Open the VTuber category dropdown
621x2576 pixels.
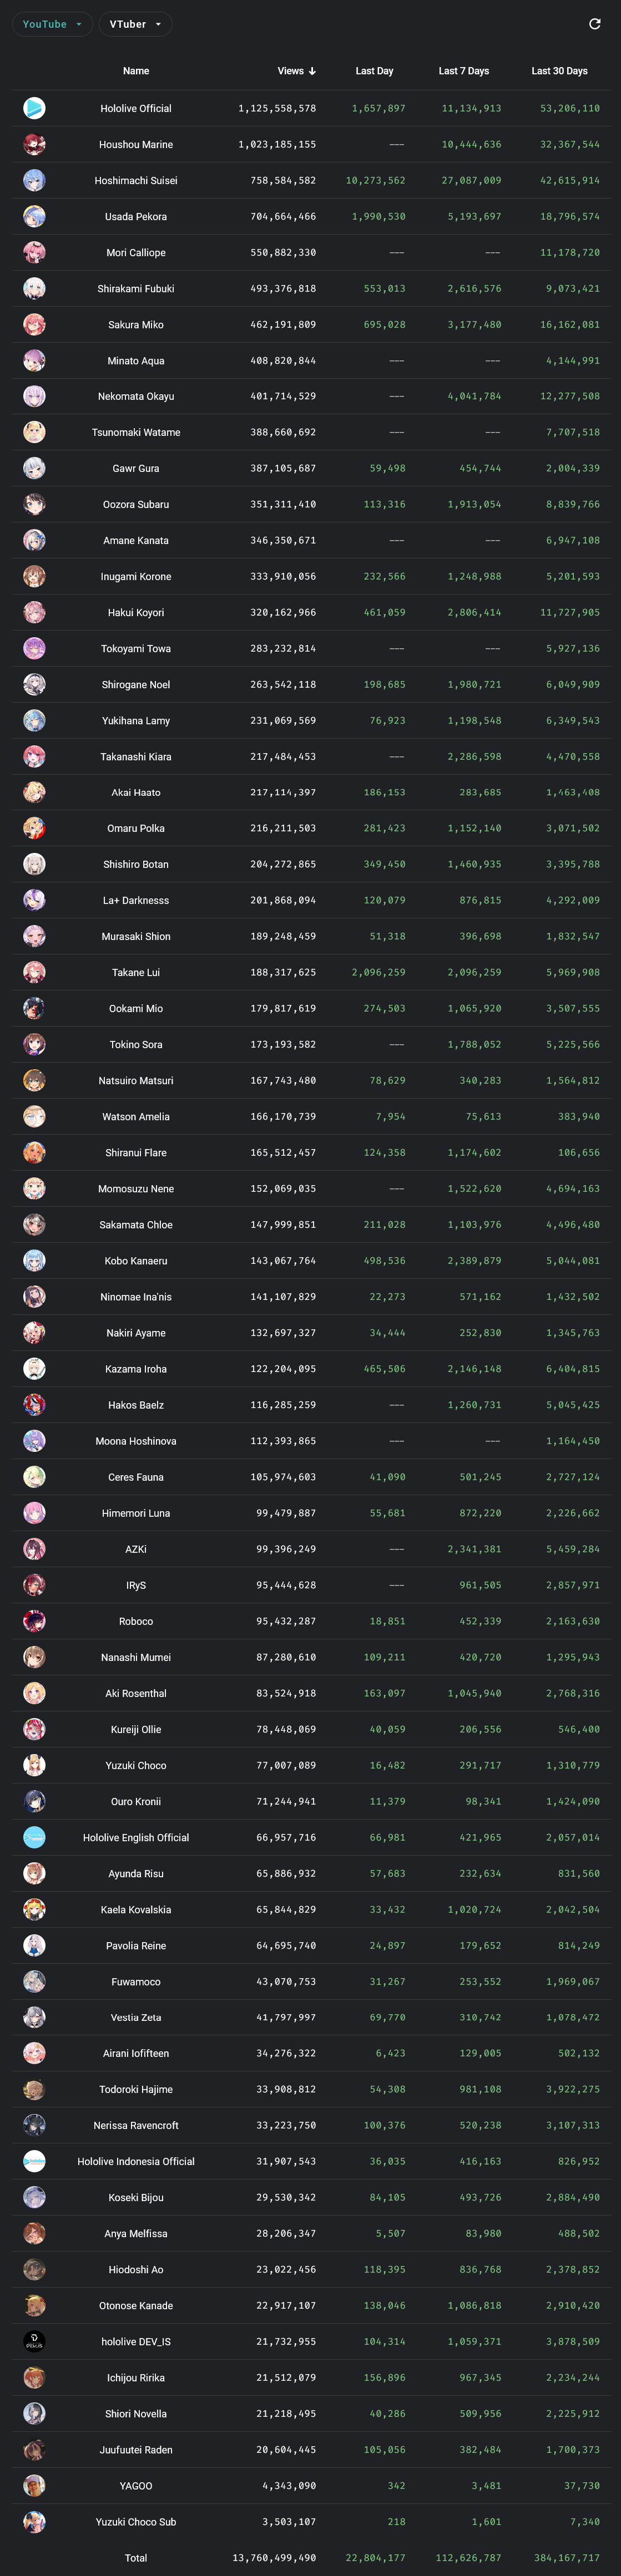point(135,24)
